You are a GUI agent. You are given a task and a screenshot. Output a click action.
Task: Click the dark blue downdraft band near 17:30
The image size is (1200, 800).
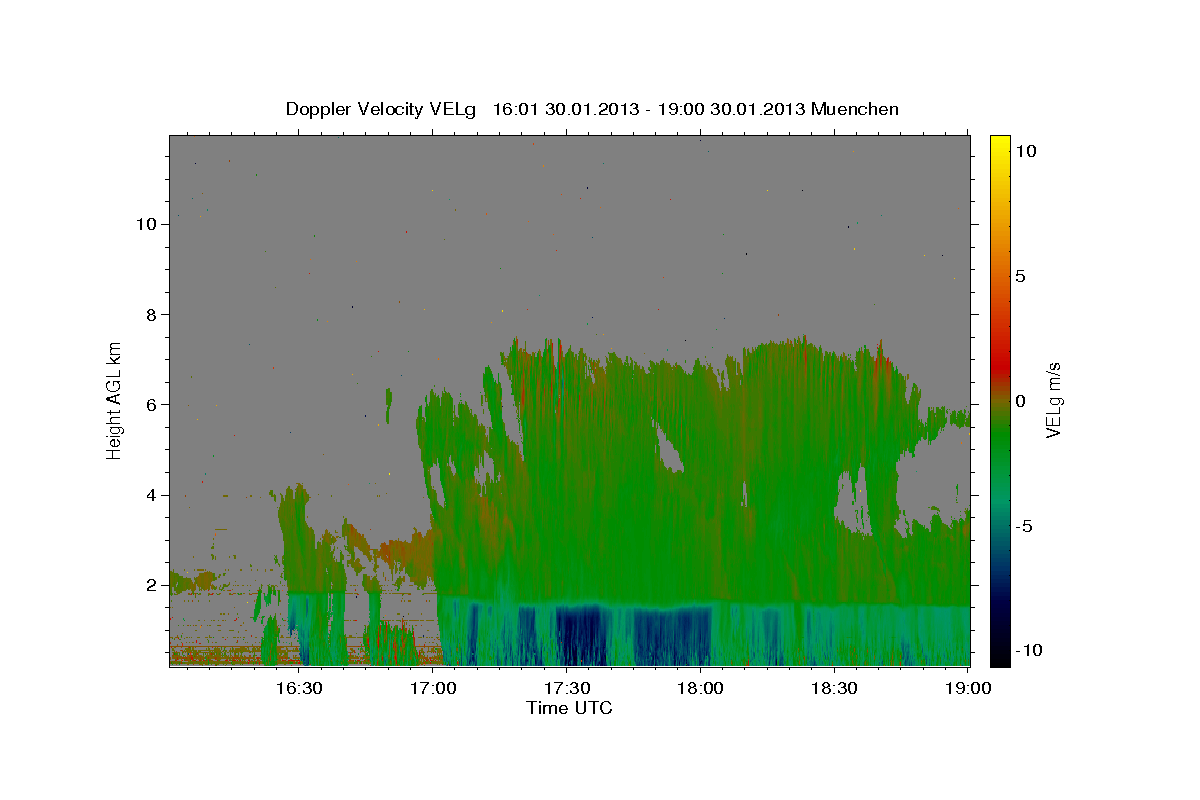click(580, 635)
